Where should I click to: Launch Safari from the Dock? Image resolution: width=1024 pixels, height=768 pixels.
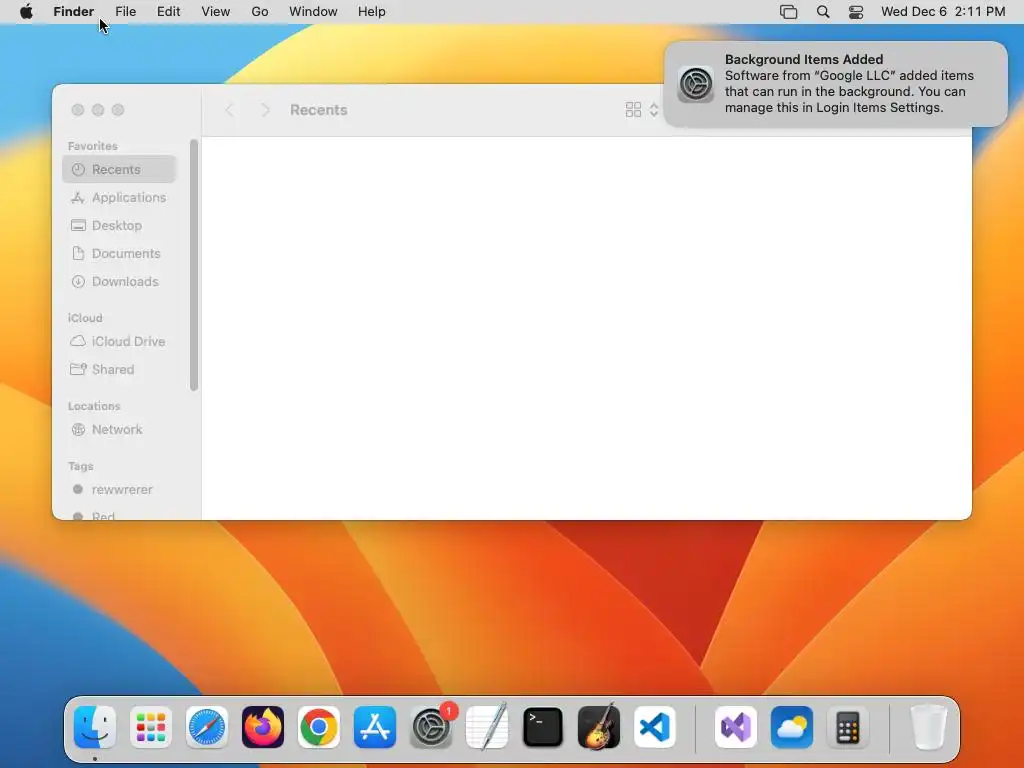coord(207,727)
